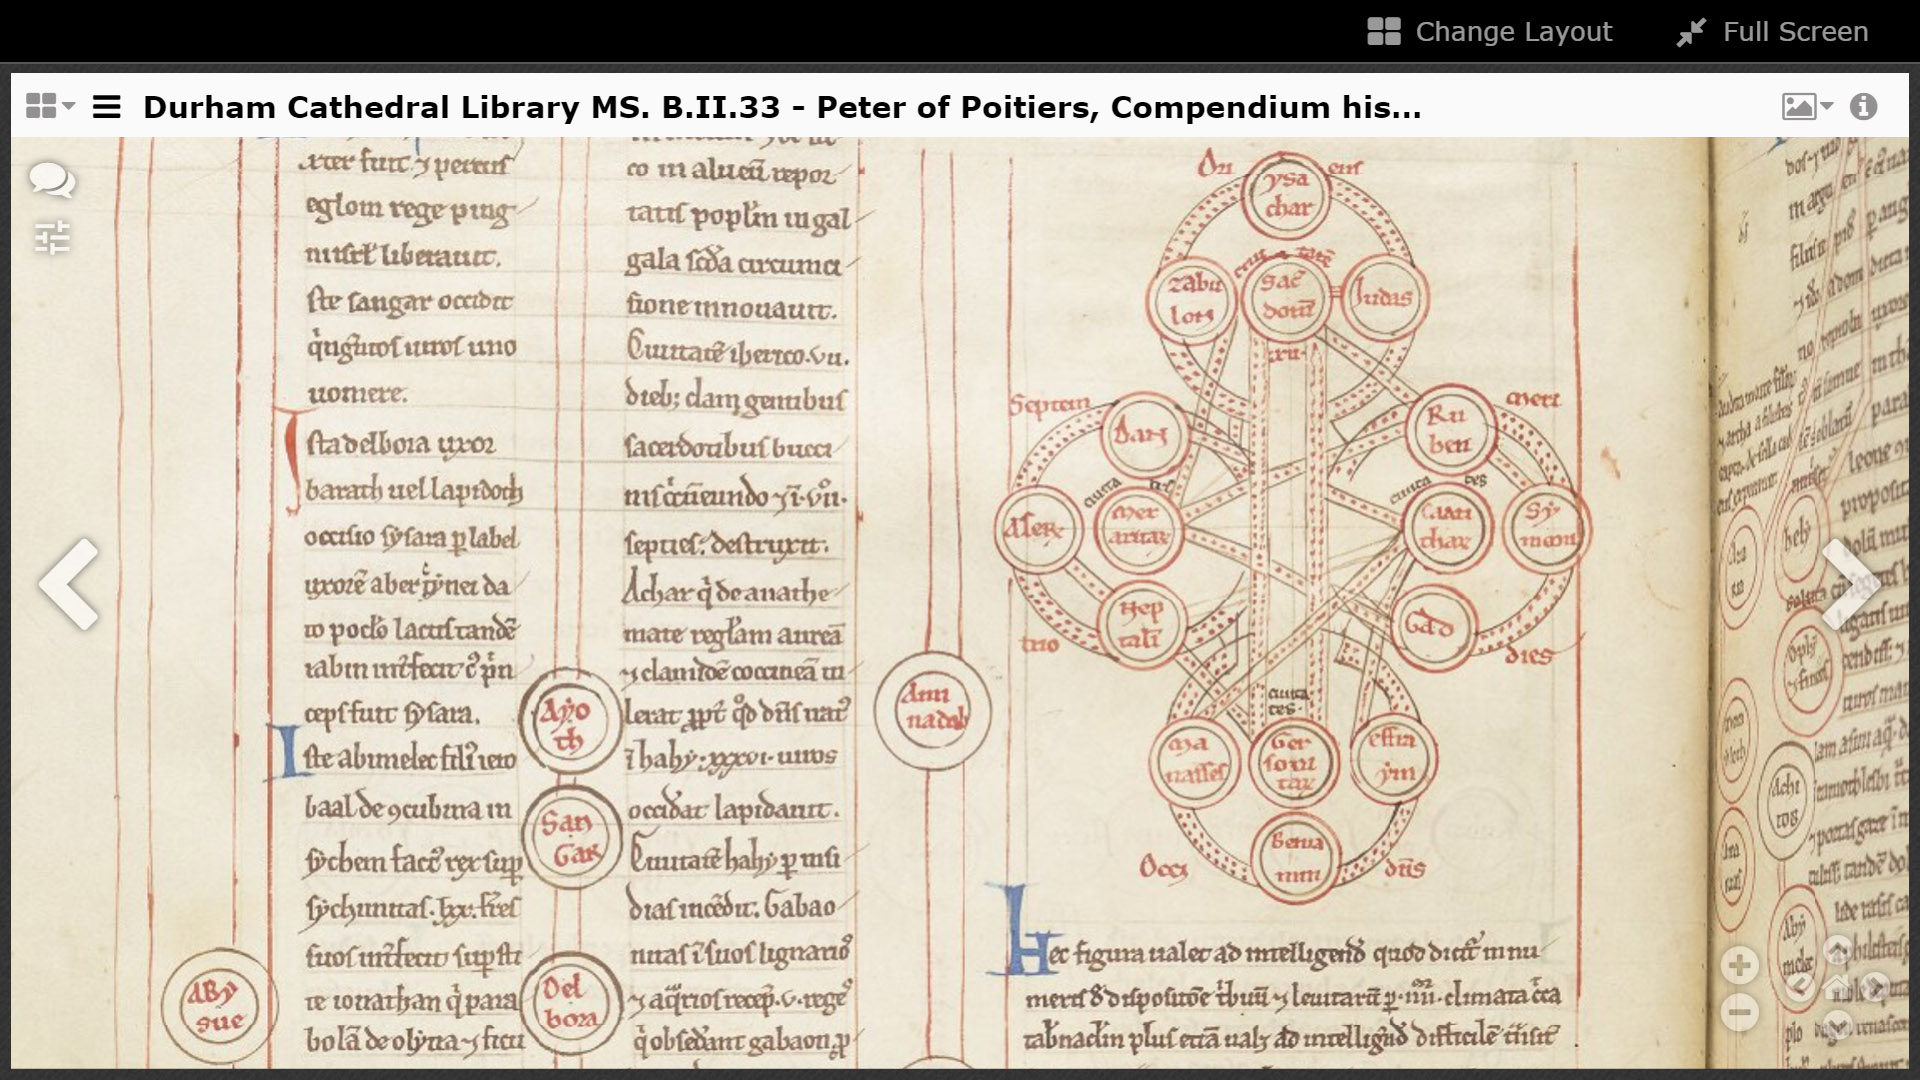Open the image view mode dropdown

[1807, 106]
